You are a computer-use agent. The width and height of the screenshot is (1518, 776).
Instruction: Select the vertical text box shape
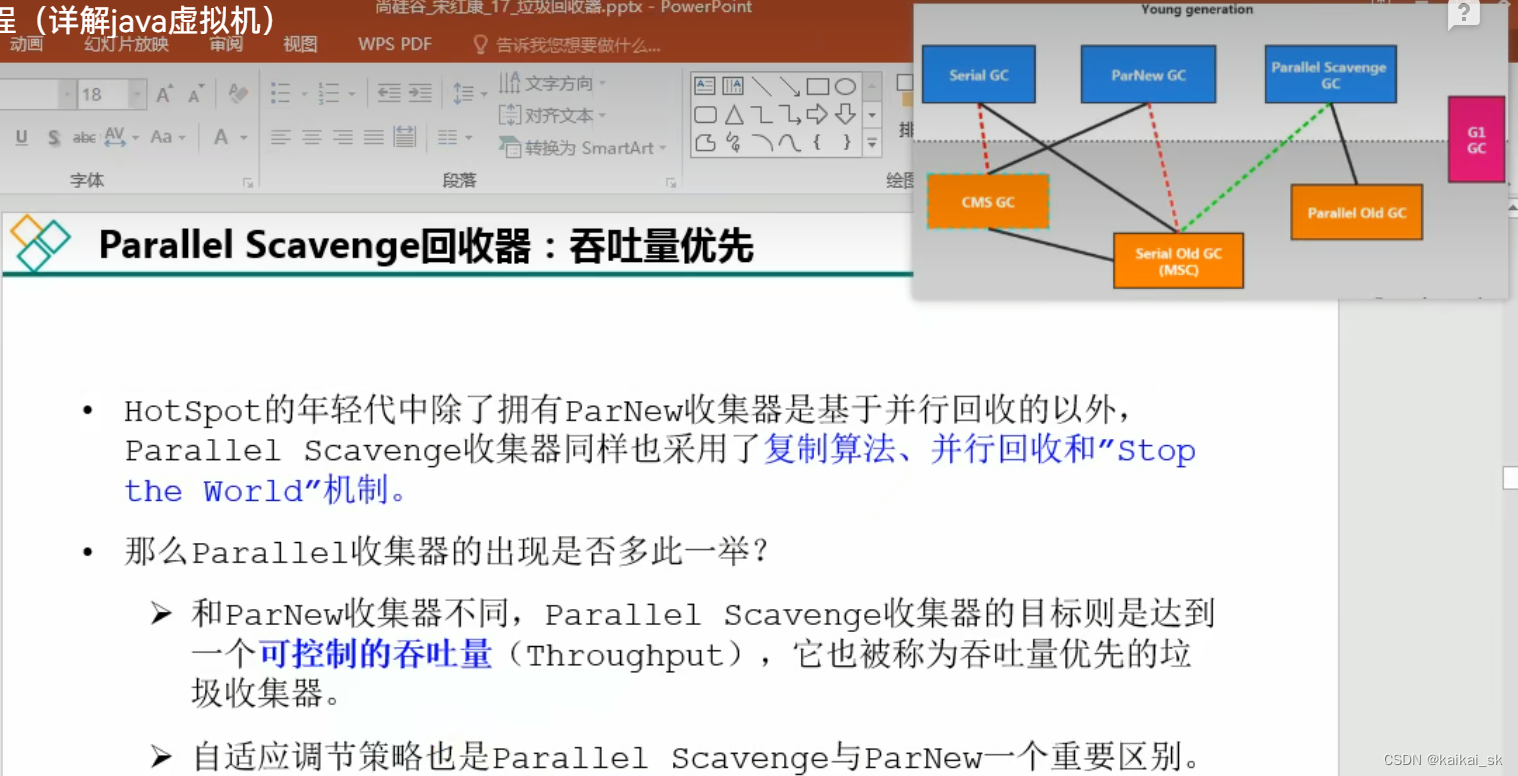733,87
